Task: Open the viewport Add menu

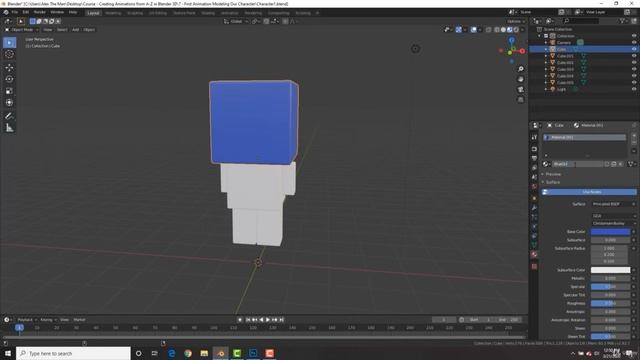Action: pyautogui.click(x=76, y=30)
